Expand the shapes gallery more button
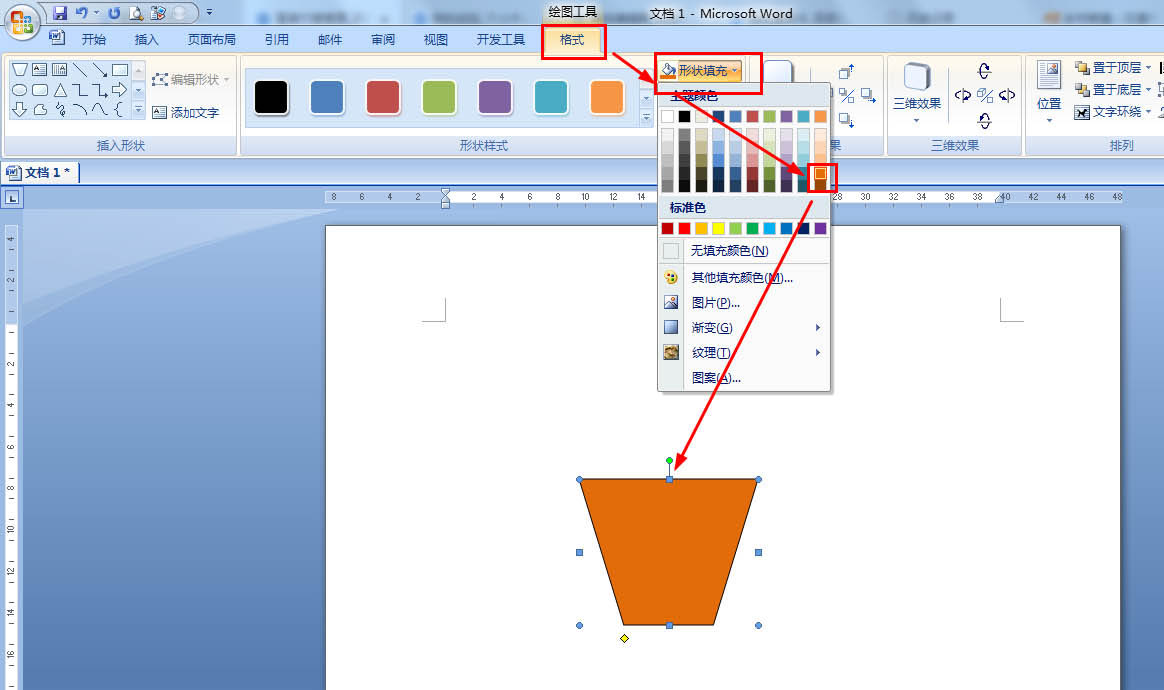 coord(139,109)
